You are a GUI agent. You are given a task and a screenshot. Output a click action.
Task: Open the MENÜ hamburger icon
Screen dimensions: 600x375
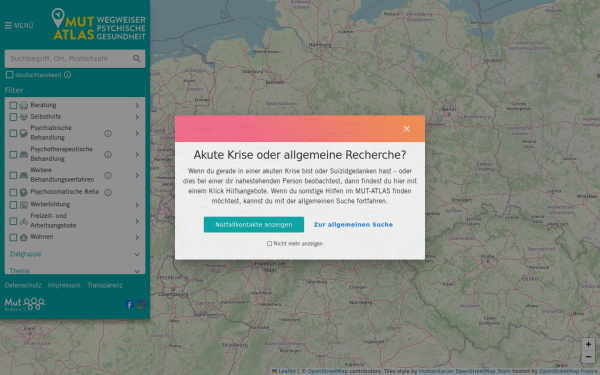point(8,26)
